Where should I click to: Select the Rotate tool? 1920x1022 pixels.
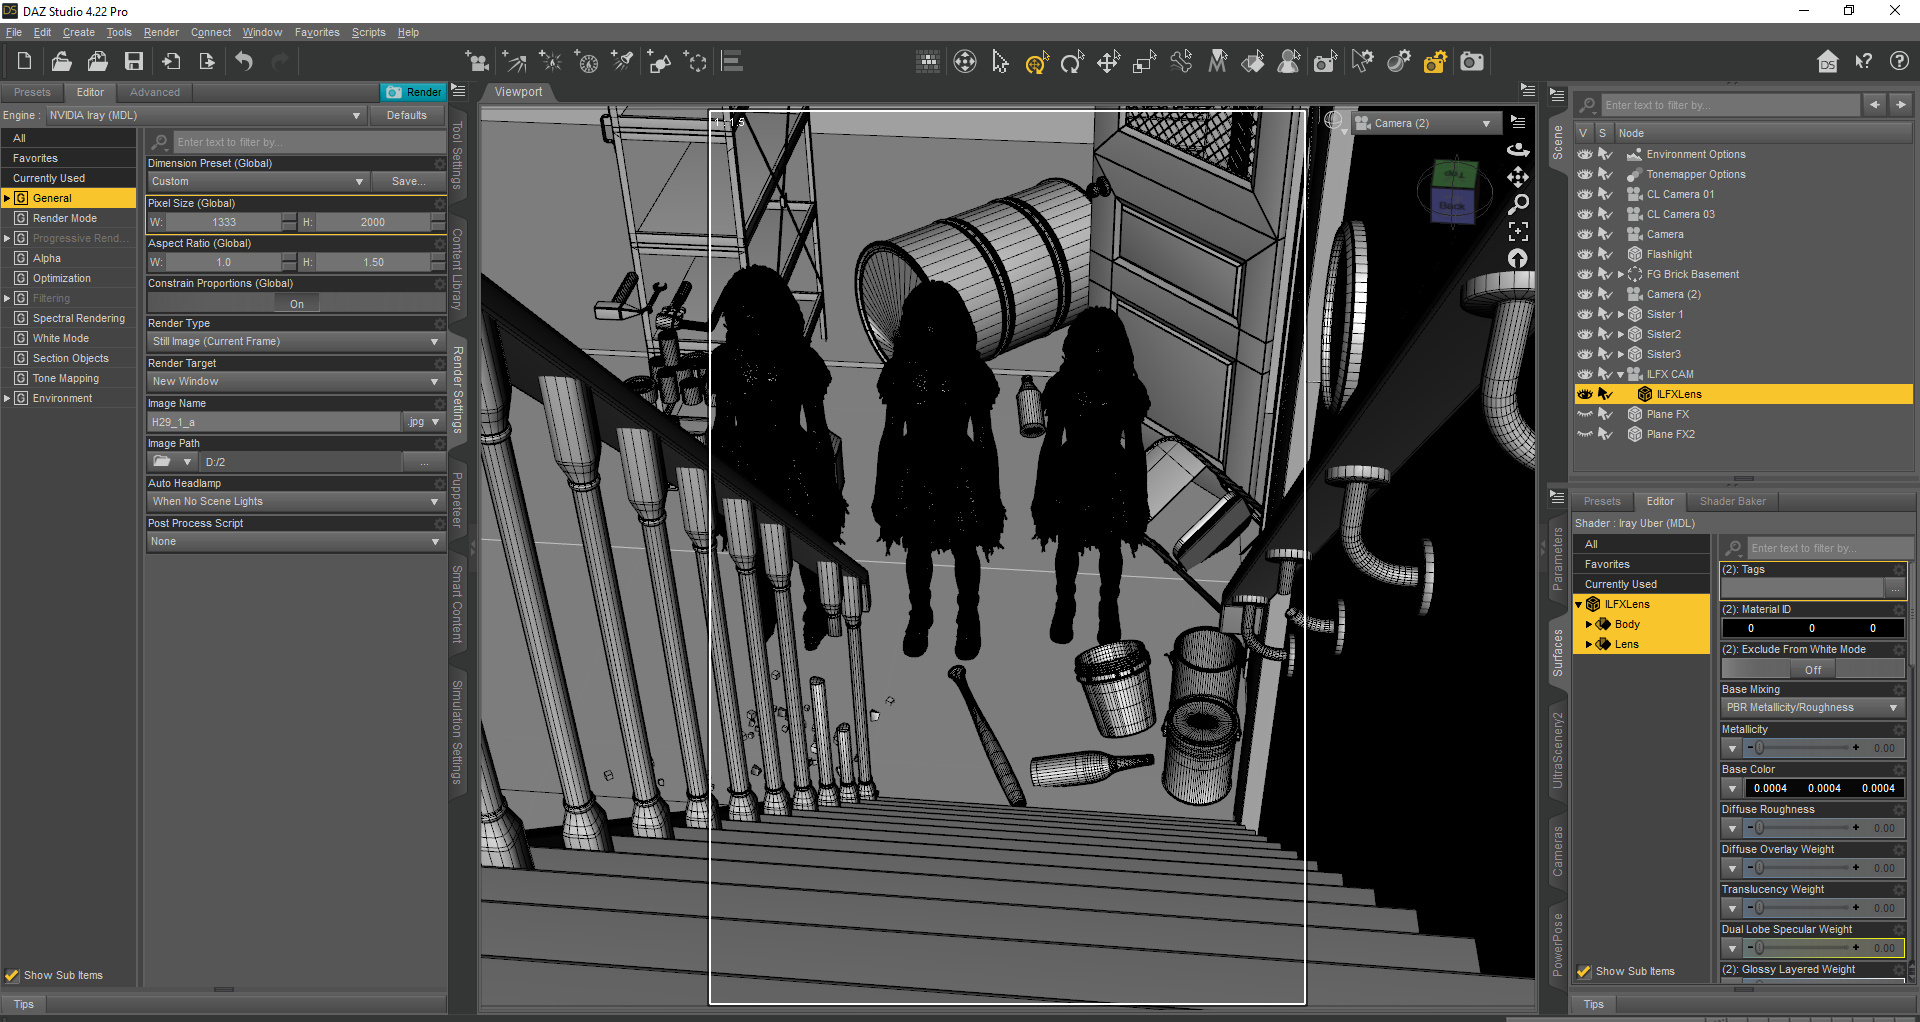(x=1072, y=62)
